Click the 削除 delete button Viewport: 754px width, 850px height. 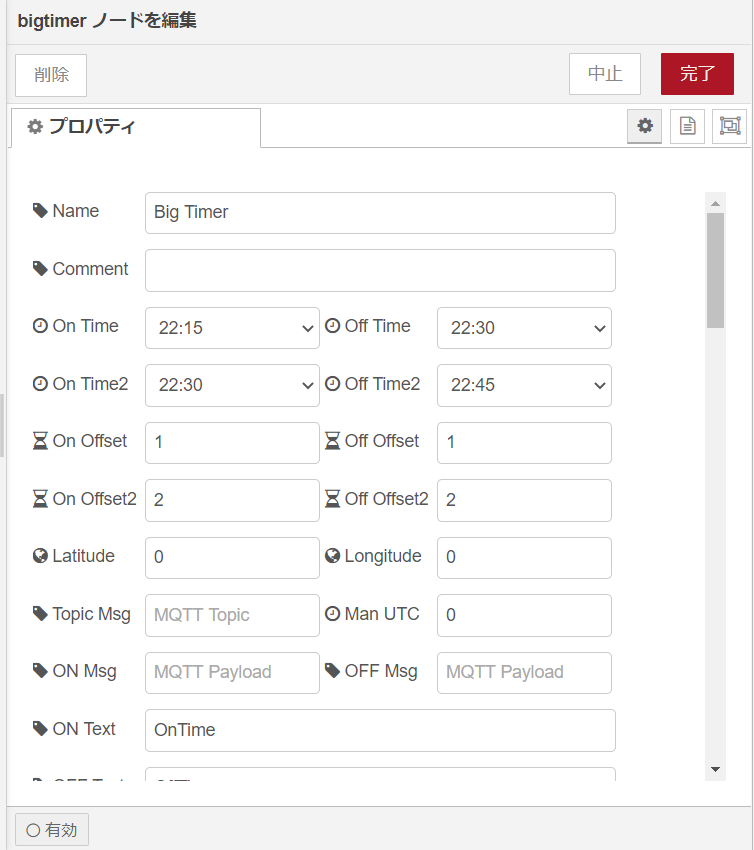pyautogui.click(x=51, y=75)
